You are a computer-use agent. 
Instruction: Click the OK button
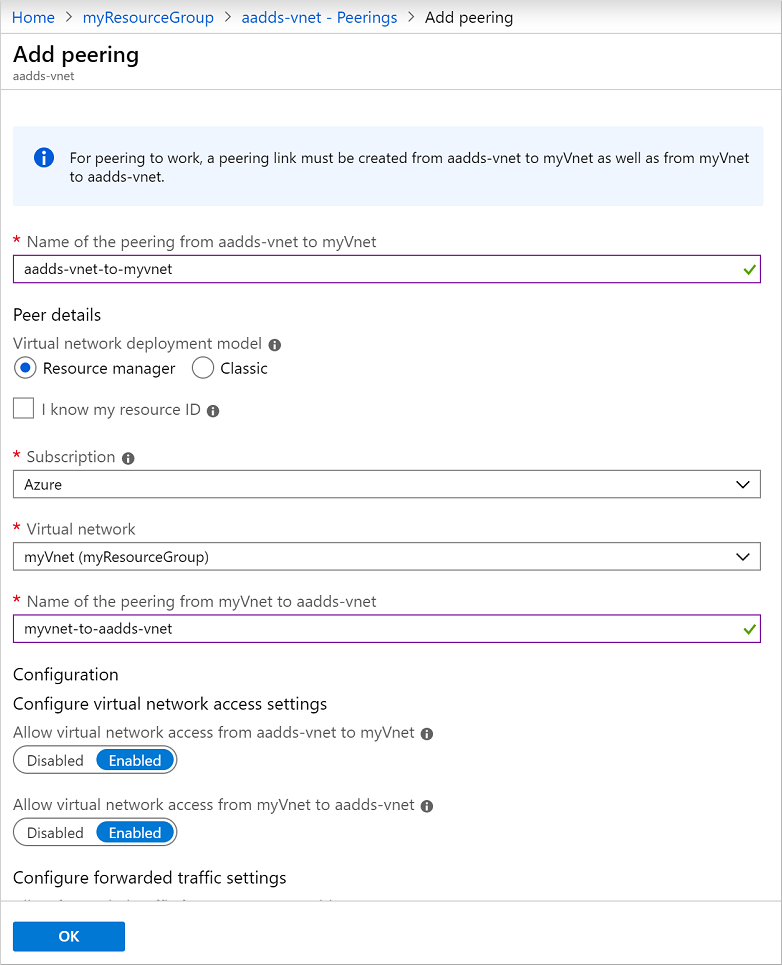tap(68, 936)
